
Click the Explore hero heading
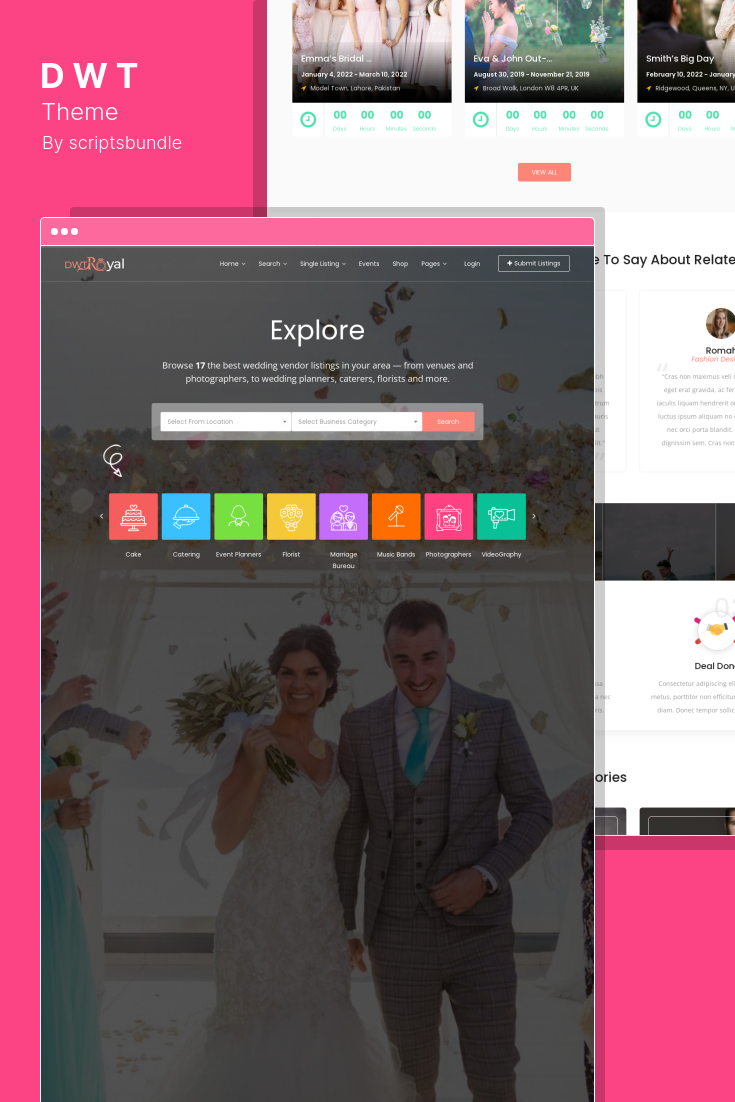pos(318,330)
